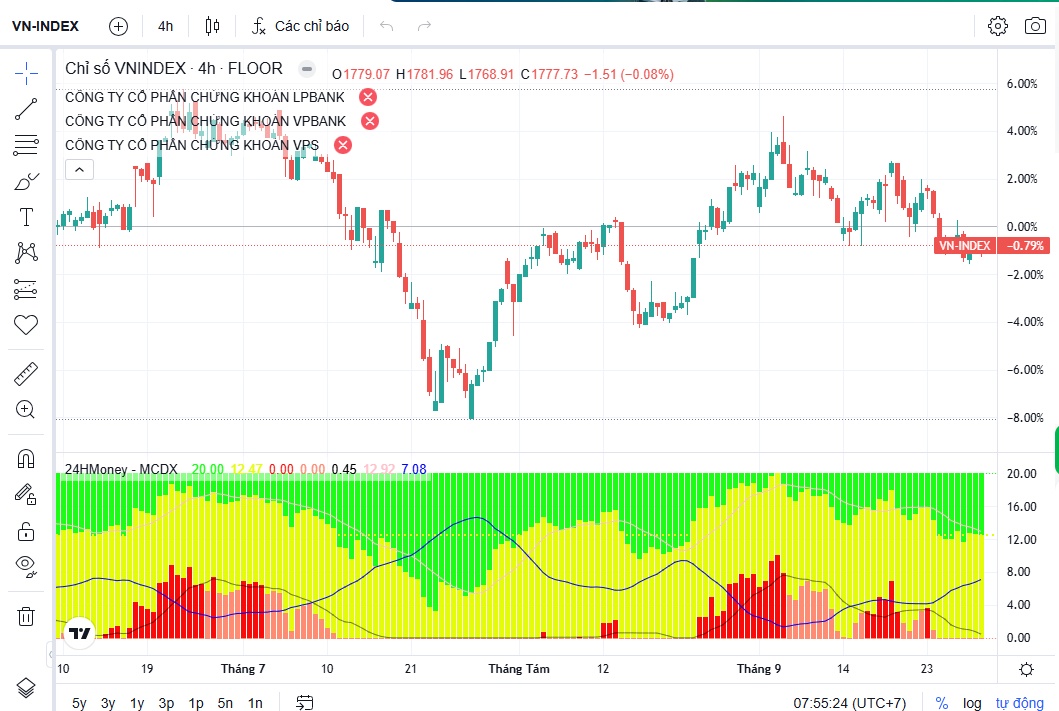This screenshot has width=1059, height=711.
Task: Select the 3y time range
Action: point(108,703)
